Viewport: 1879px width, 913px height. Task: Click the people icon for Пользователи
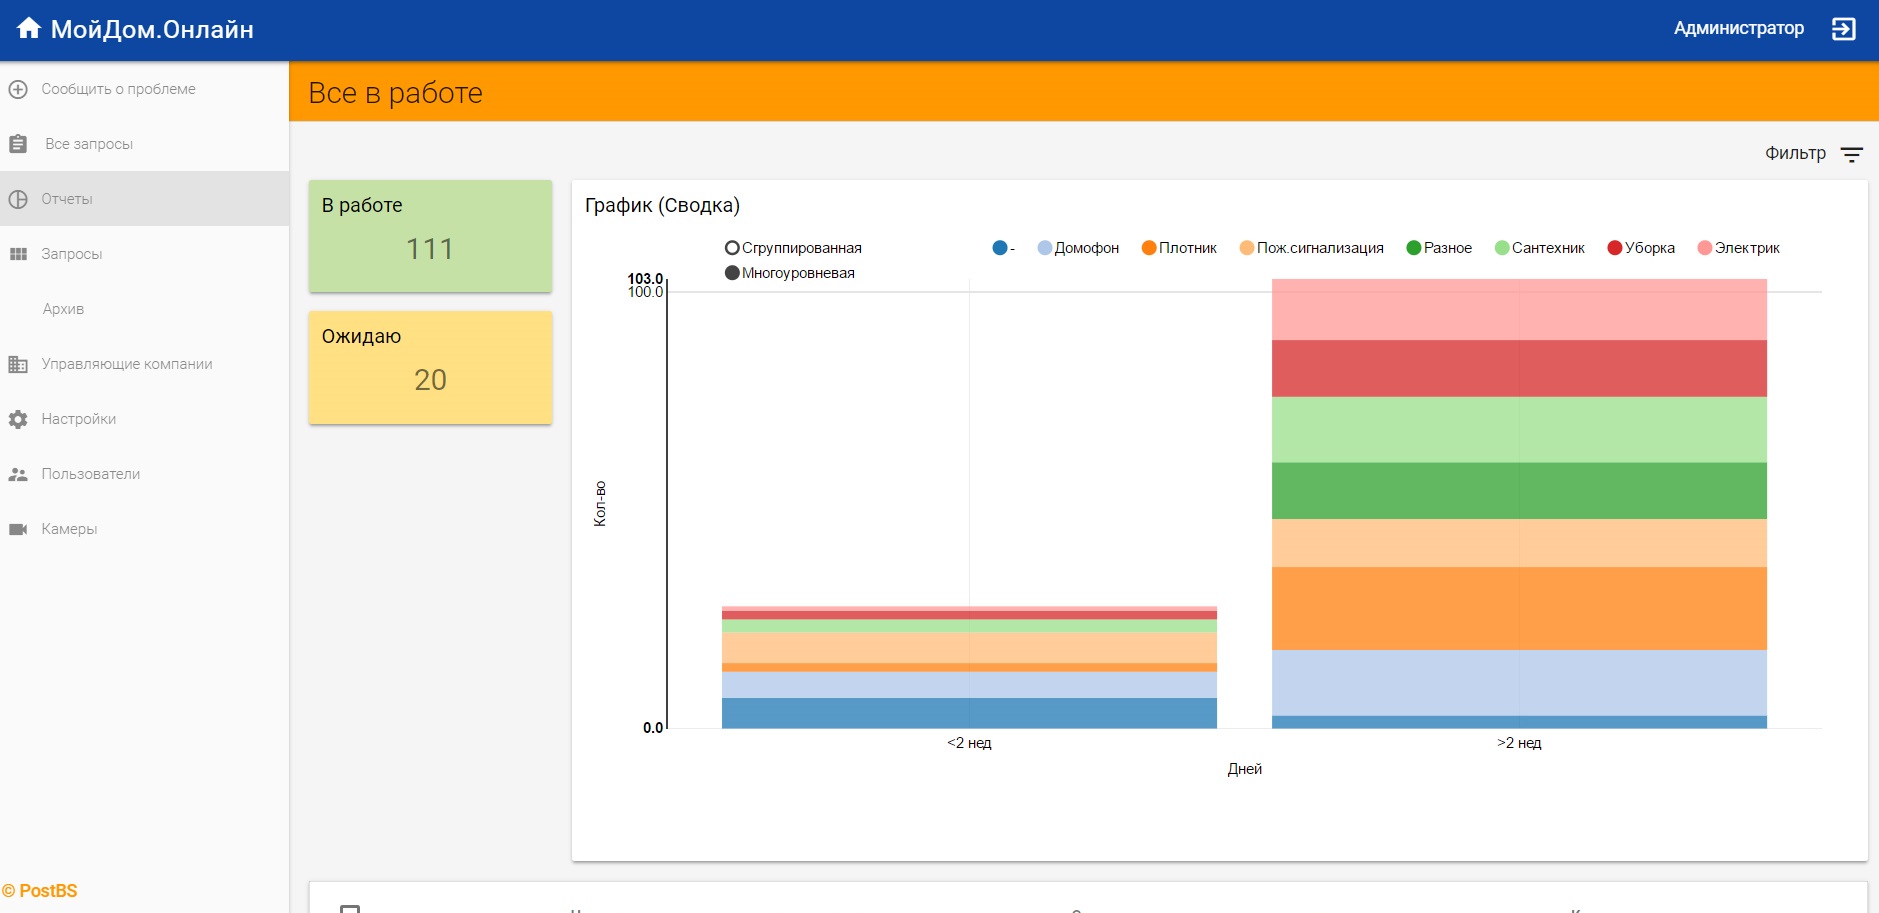pos(18,474)
